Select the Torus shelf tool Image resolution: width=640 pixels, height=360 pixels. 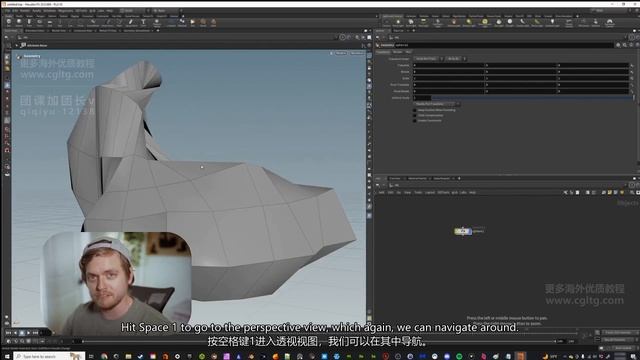[40, 22]
